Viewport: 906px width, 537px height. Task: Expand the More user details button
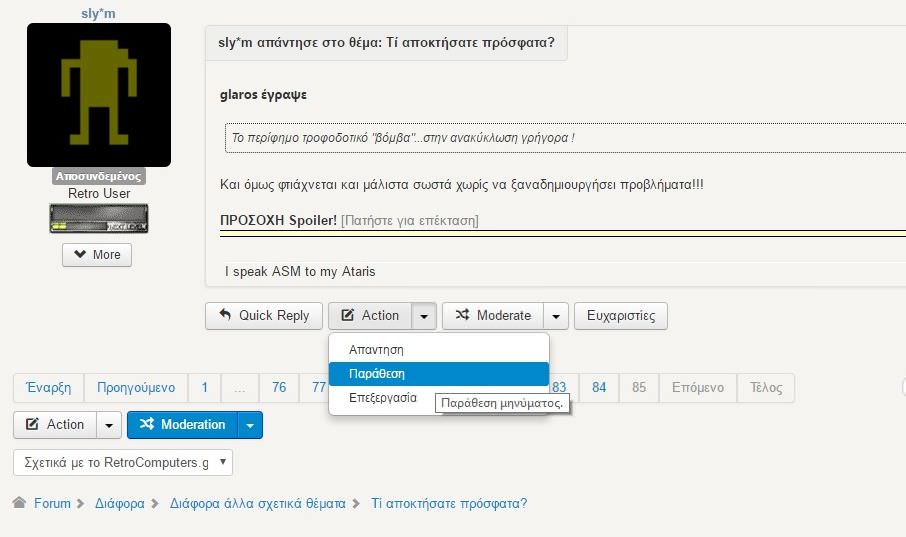[96, 255]
